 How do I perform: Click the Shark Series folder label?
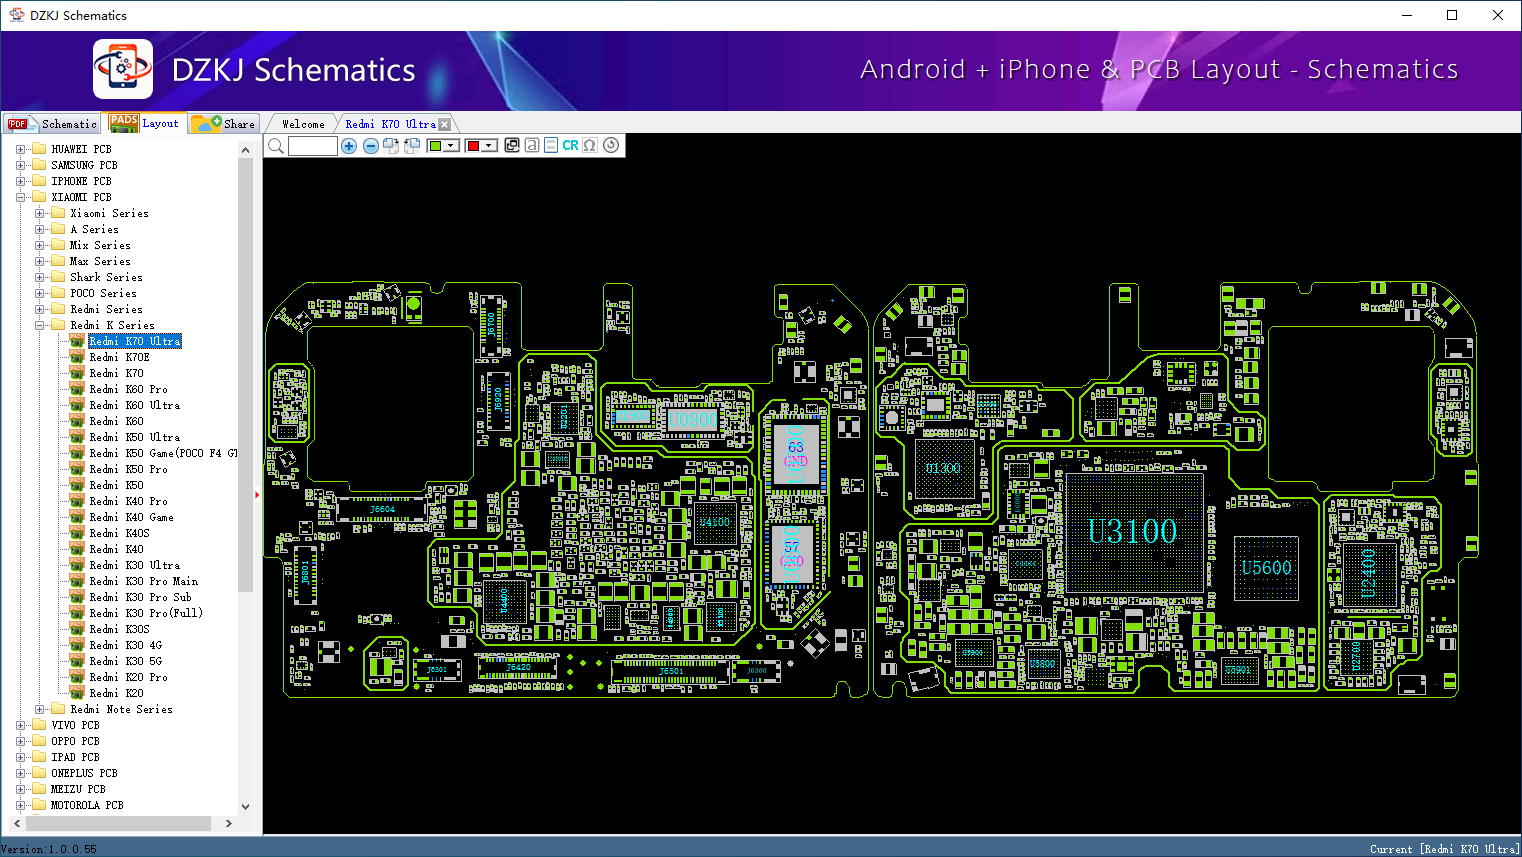(x=106, y=277)
